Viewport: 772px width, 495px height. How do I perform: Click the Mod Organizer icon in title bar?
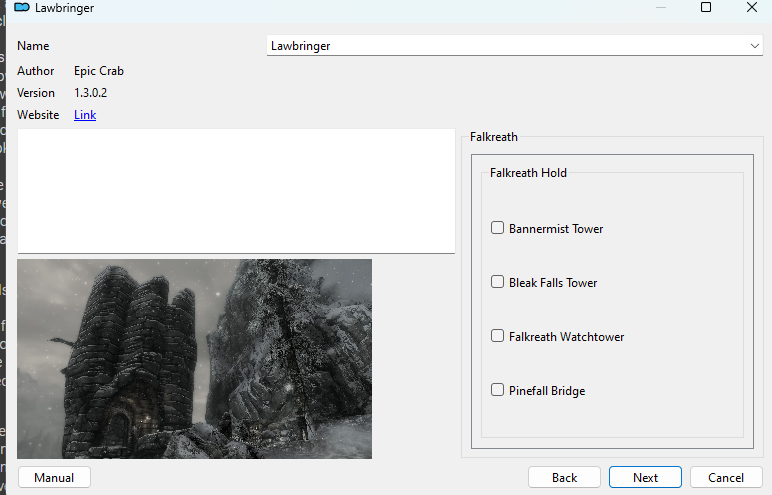tap(22, 7)
